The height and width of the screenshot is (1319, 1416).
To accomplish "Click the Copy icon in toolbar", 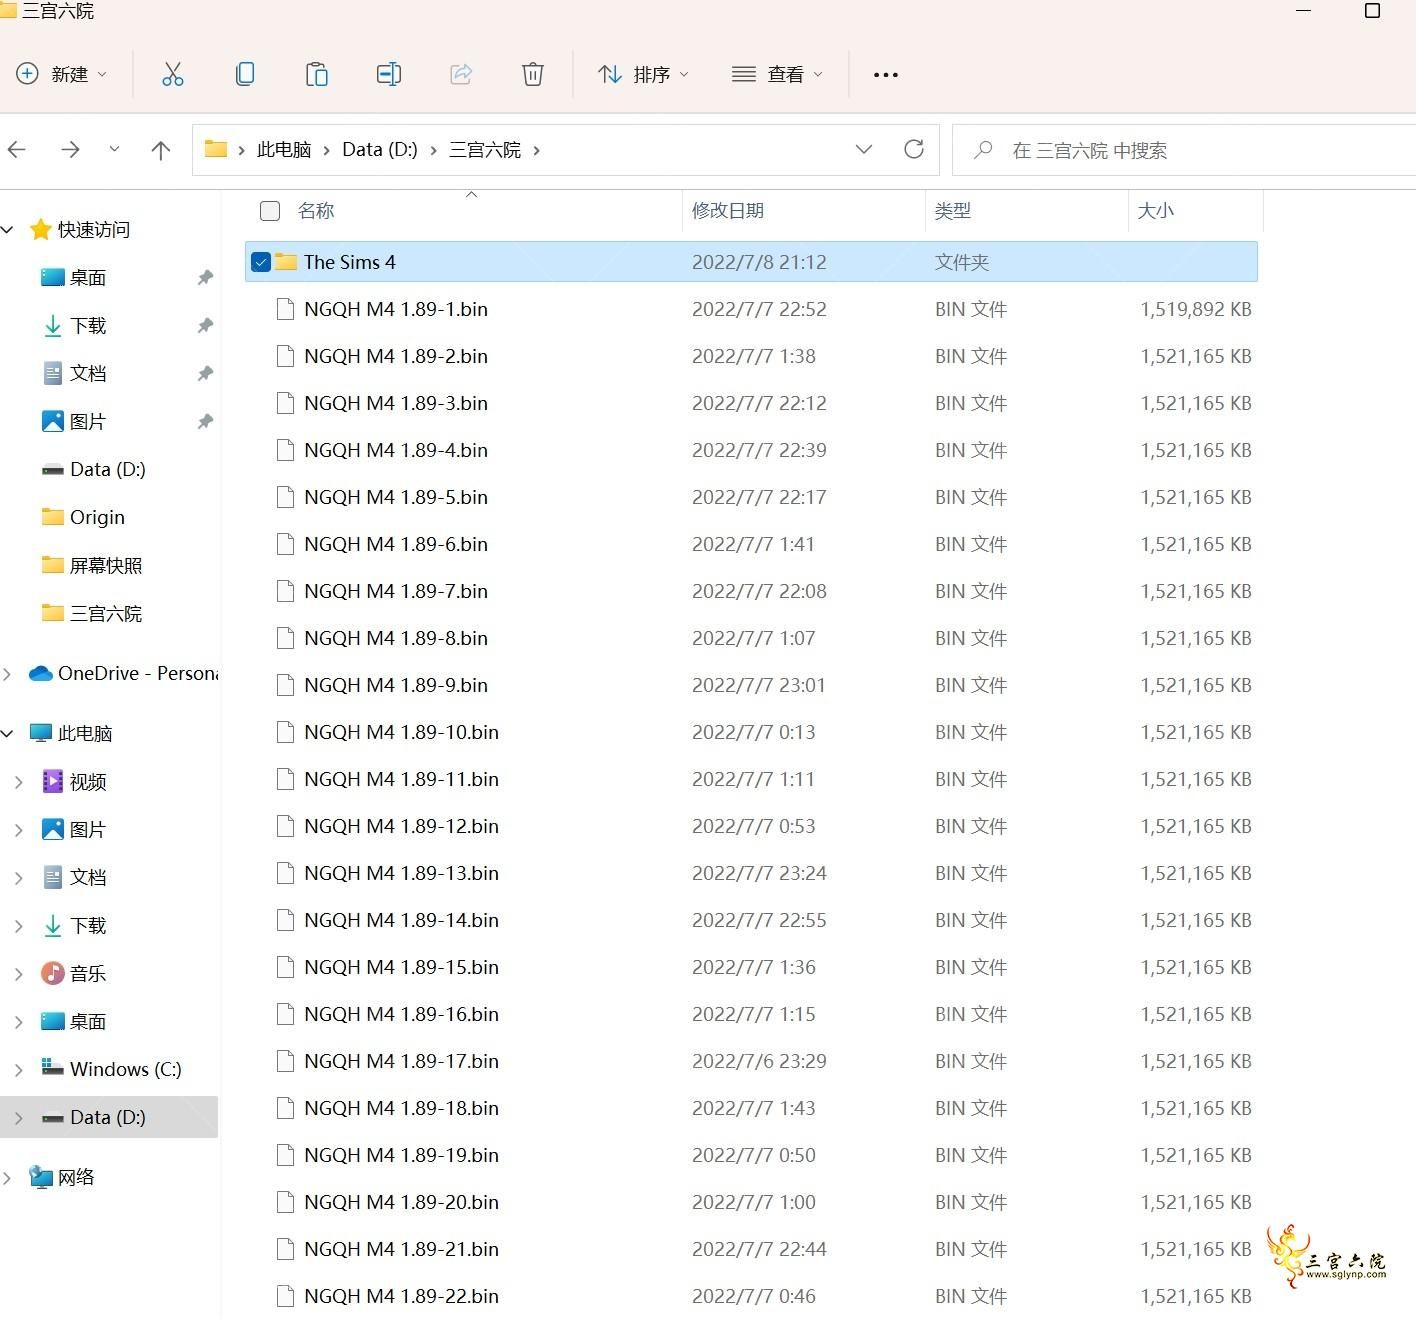I will pos(245,74).
